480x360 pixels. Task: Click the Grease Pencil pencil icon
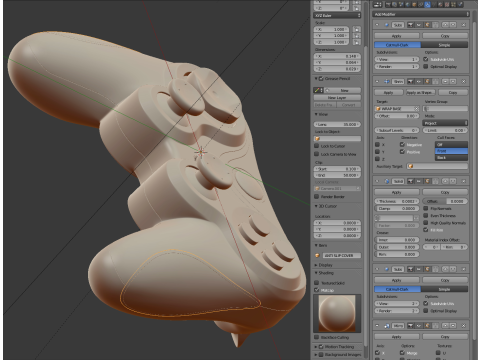(x=318, y=90)
